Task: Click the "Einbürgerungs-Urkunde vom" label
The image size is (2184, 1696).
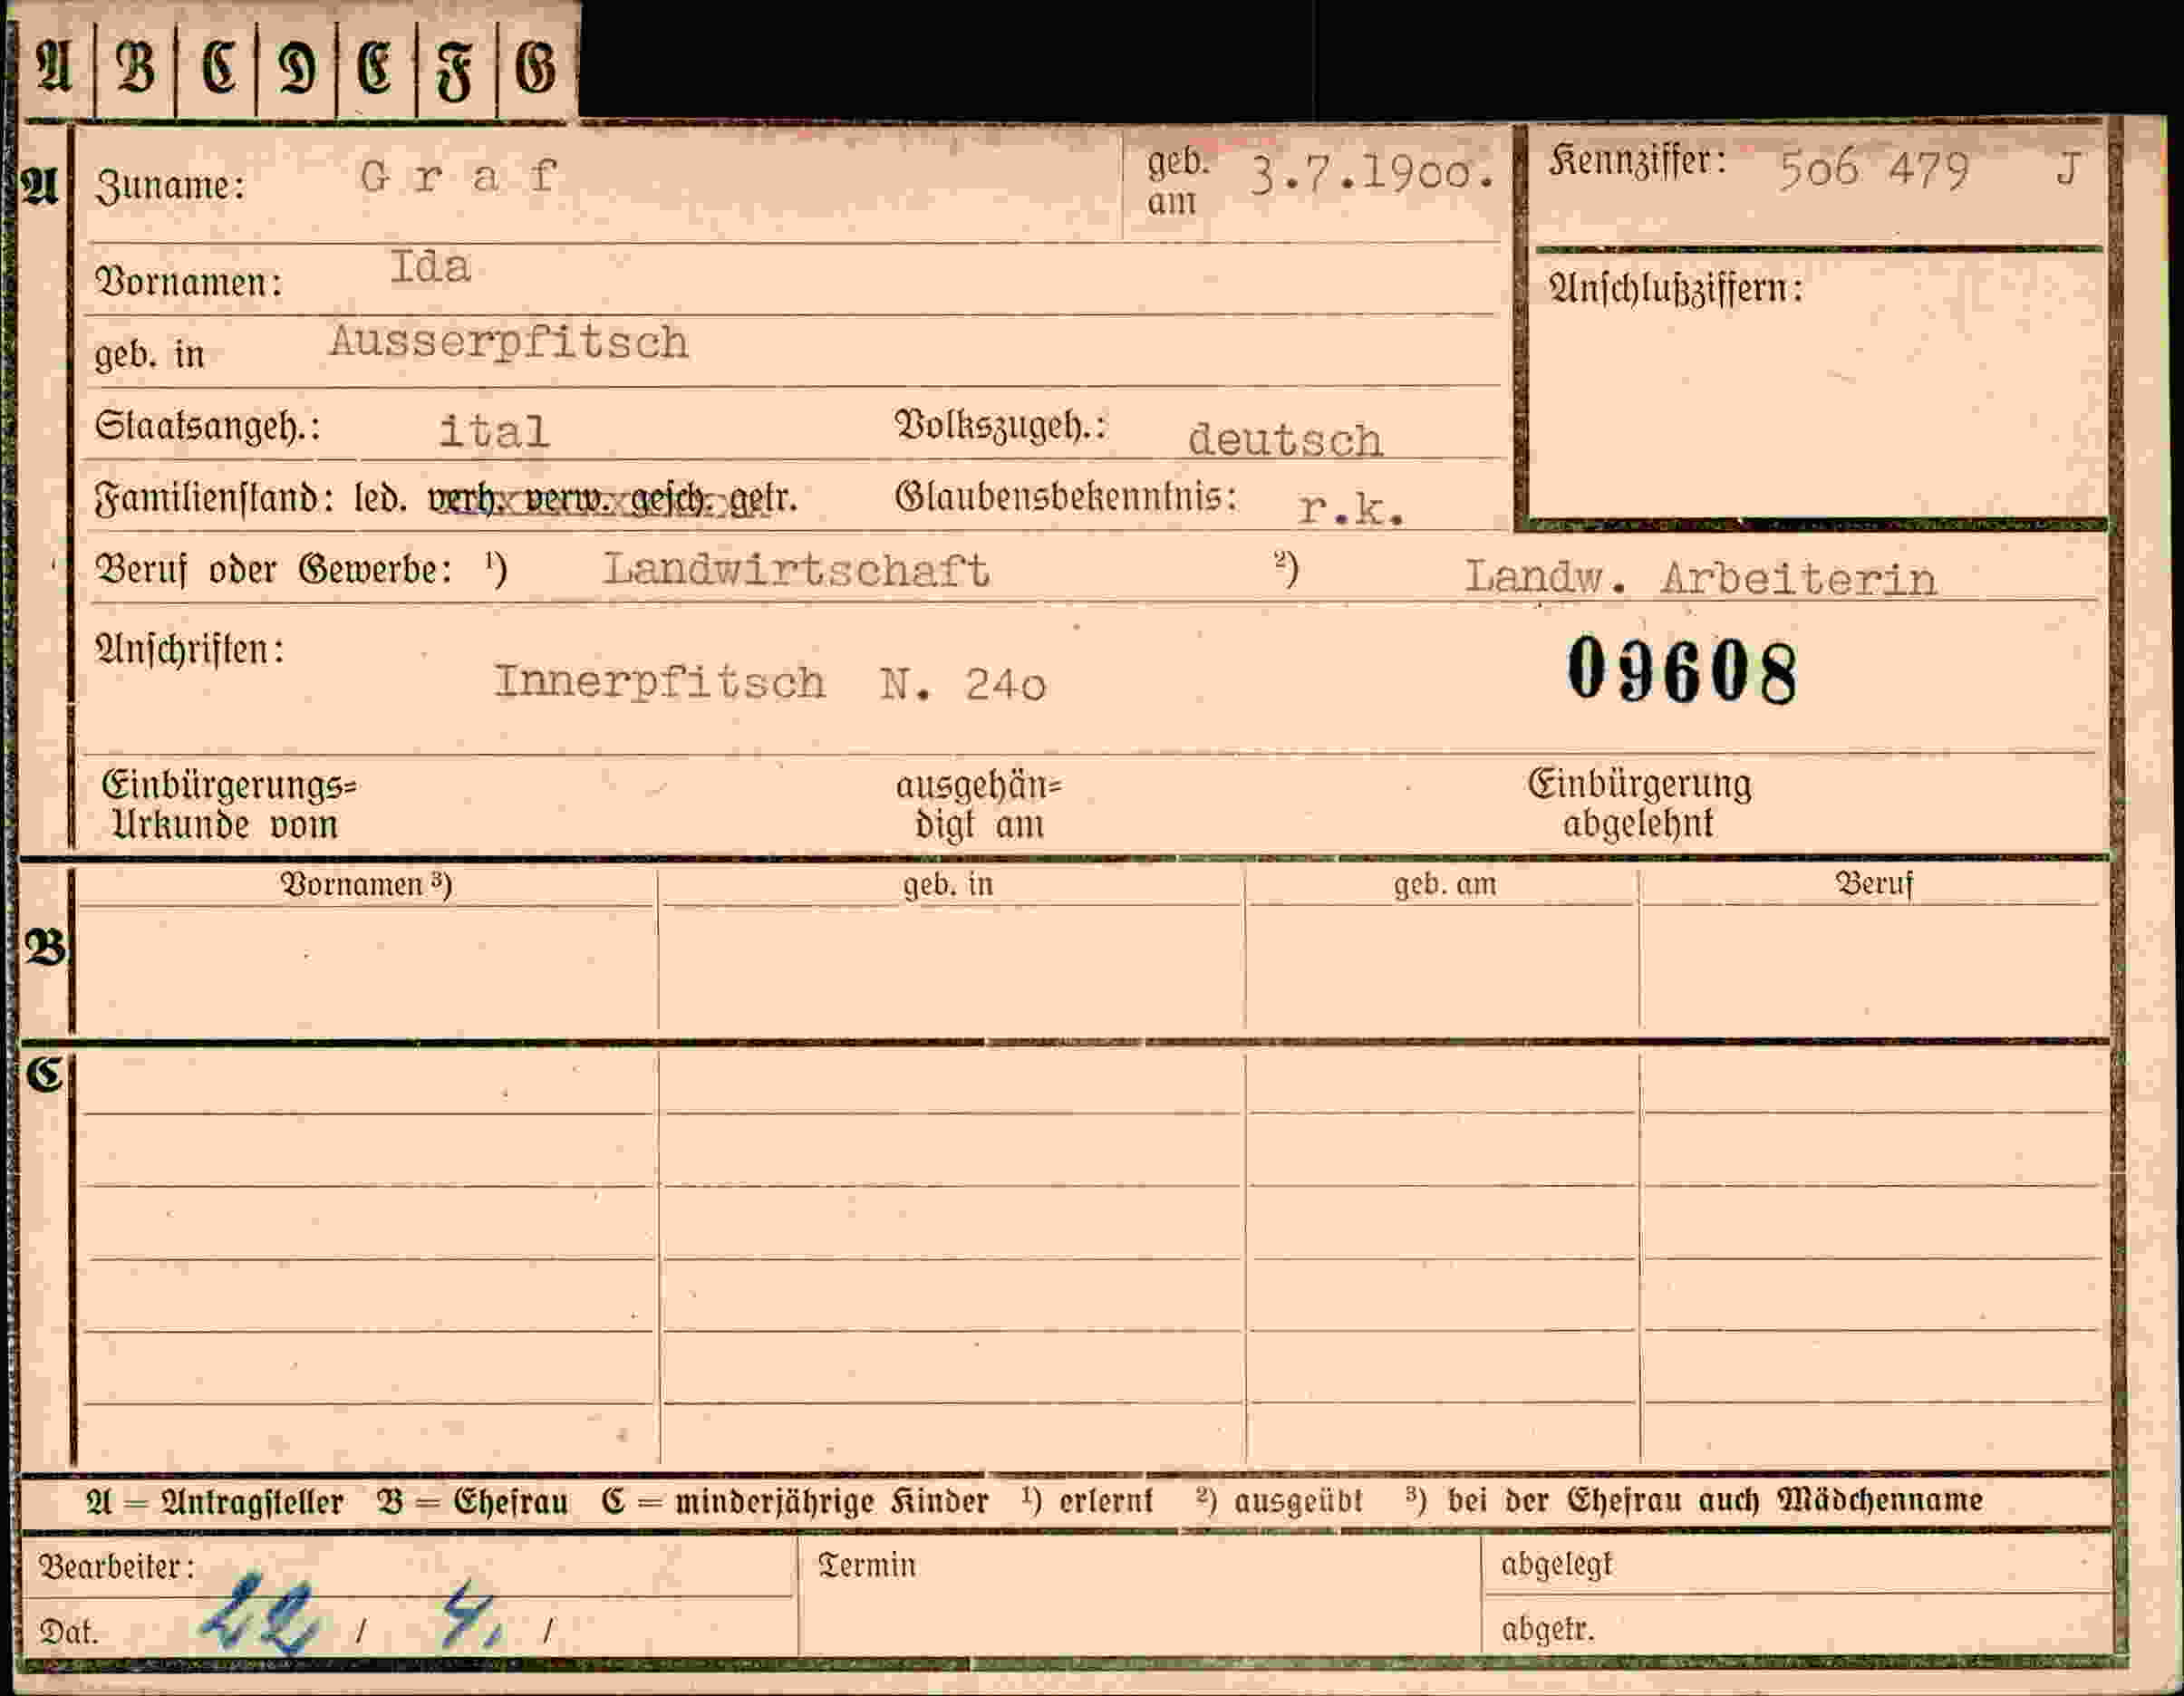Action: pyautogui.click(x=229, y=805)
